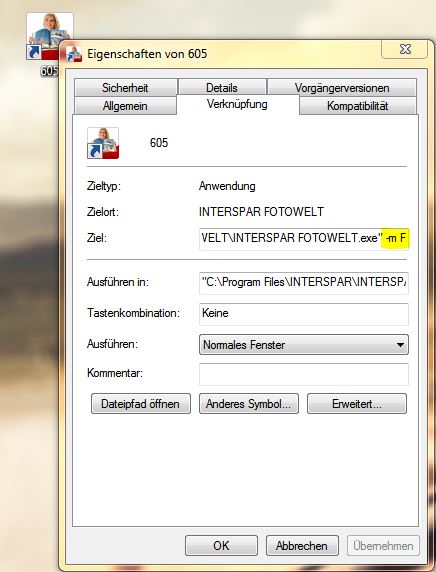
Task: Cancel with the Abbrechen button
Action: tap(302, 546)
